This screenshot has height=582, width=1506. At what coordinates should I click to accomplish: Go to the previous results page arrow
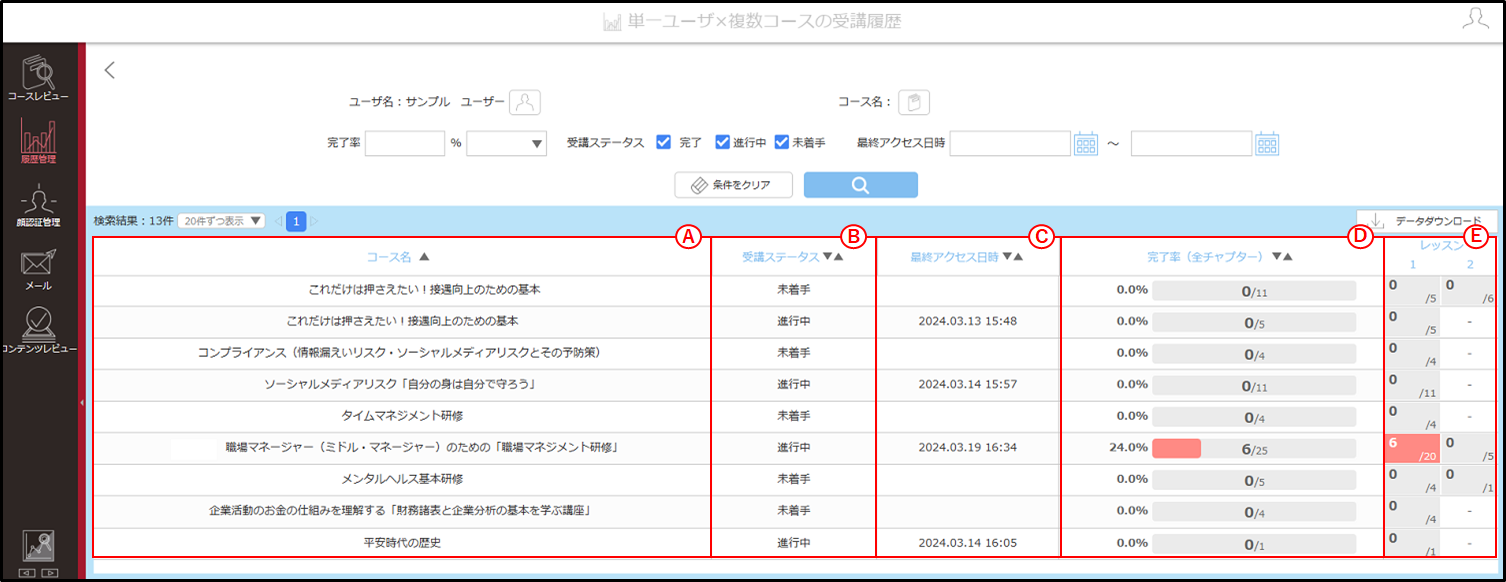pos(278,221)
